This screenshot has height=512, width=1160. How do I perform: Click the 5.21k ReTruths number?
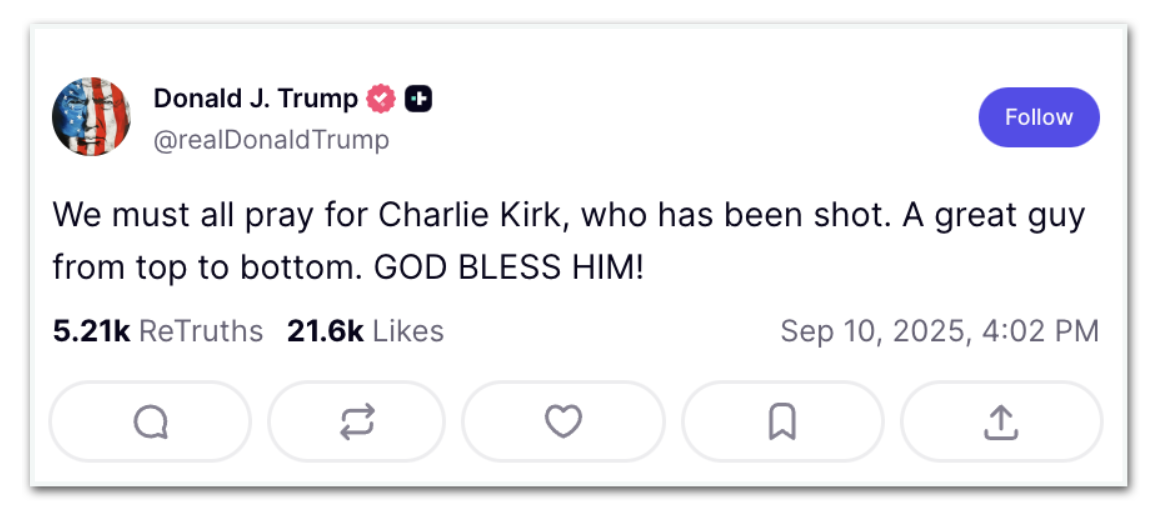(x=91, y=331)
